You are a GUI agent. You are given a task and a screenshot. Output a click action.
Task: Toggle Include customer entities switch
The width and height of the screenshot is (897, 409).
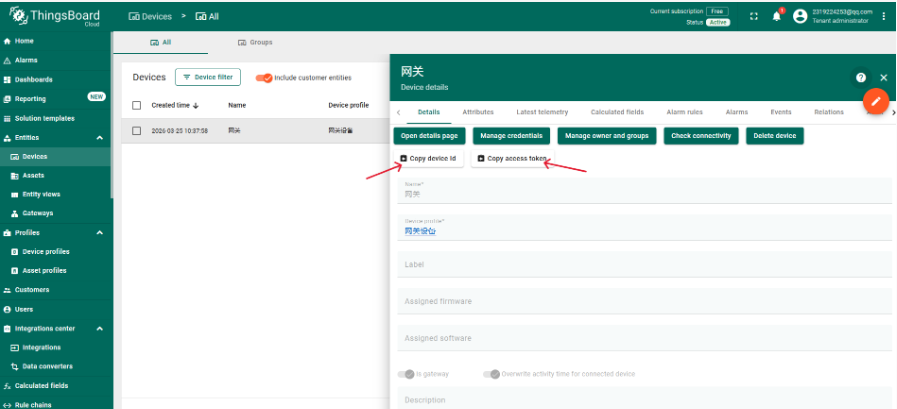coord(265,77)
